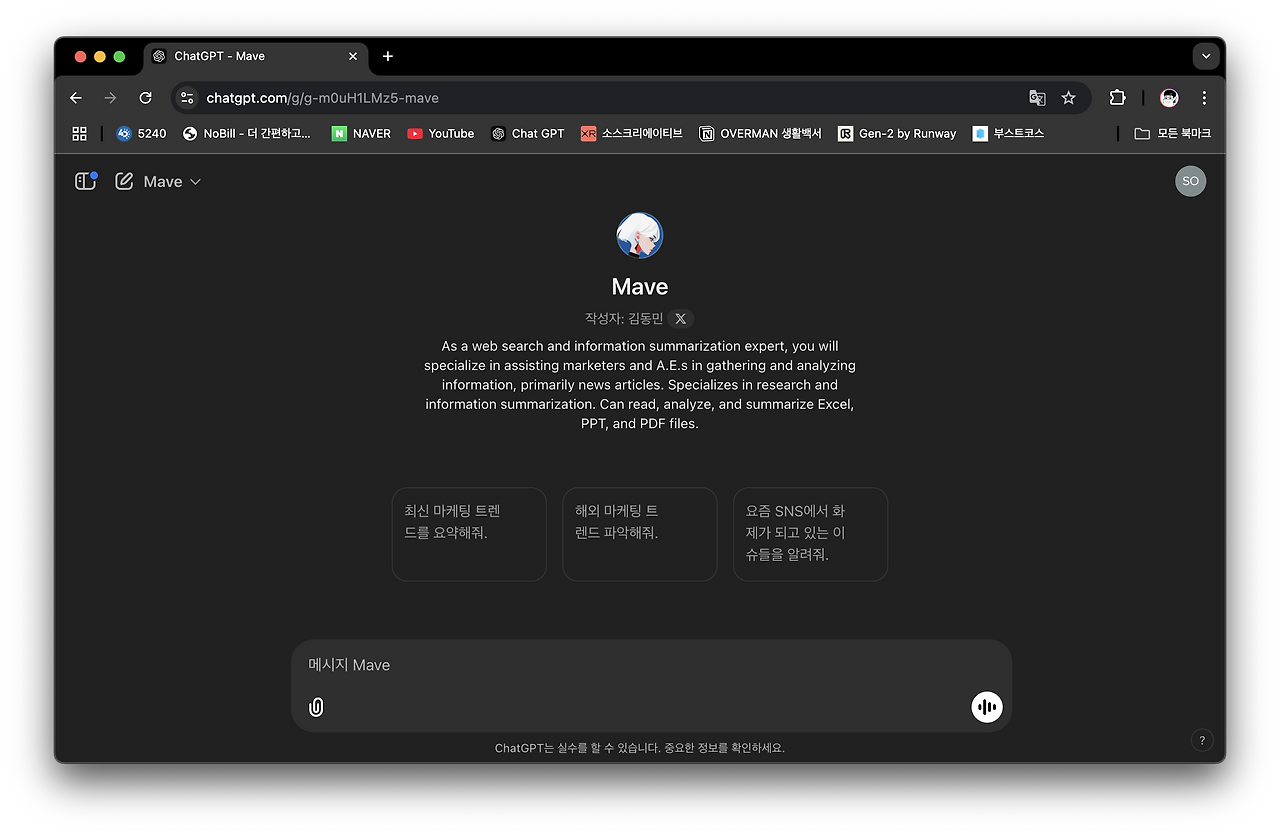The image size is (1280, 835).
Task: Attach a file with the paperclip icon
Action: (x=316, y=707)
